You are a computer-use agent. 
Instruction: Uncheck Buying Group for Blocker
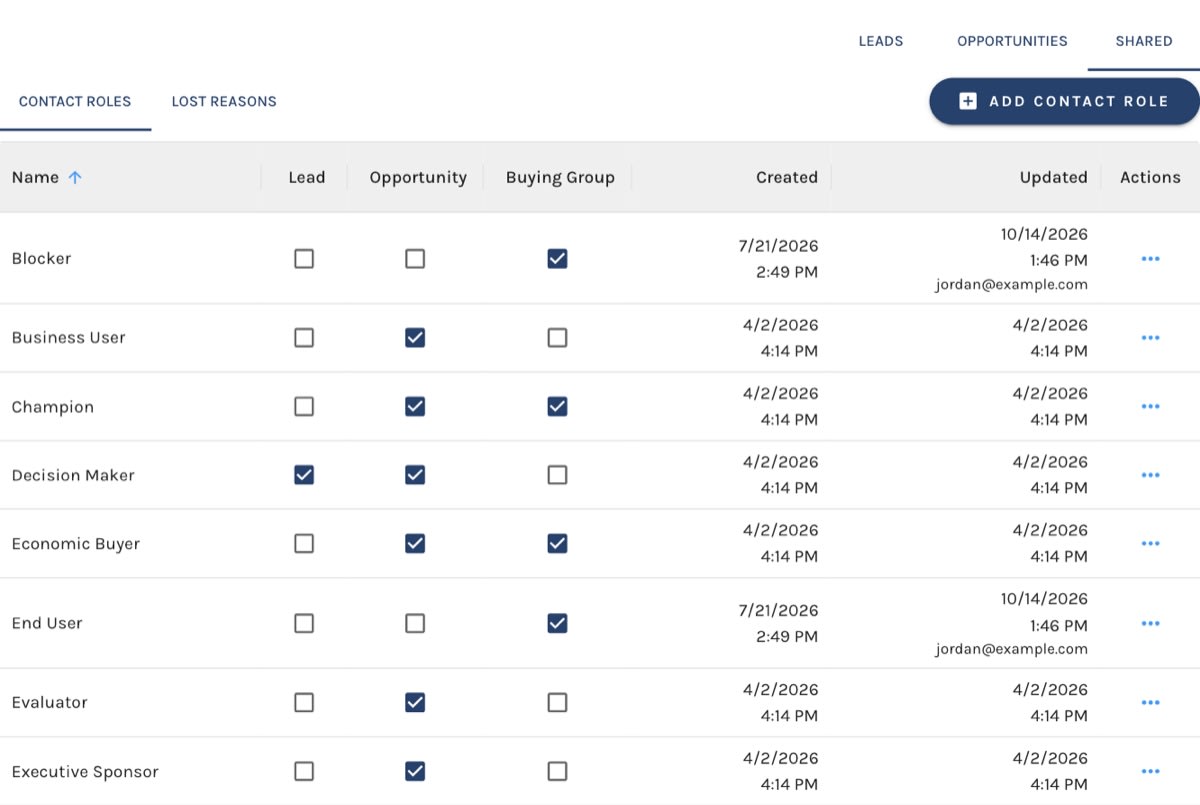coord(558,259)
